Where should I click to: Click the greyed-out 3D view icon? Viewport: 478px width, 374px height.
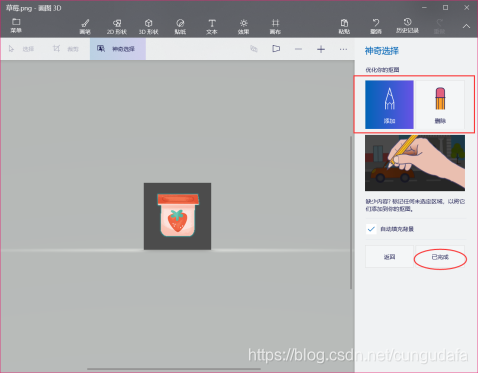pyautogui.click(x=254, y=49)
